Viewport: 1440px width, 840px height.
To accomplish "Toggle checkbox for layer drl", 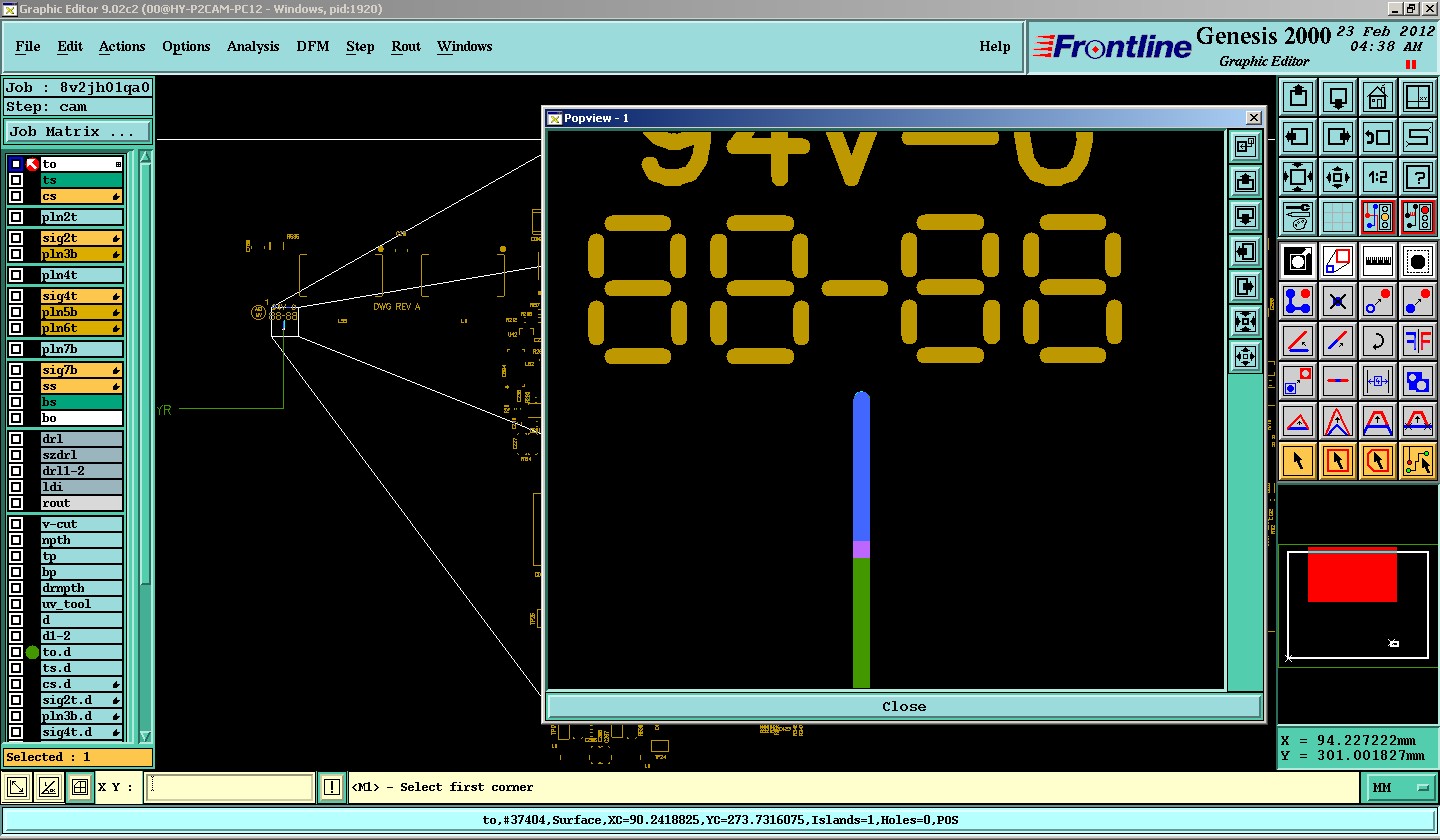I will click(x=16, y=439).
